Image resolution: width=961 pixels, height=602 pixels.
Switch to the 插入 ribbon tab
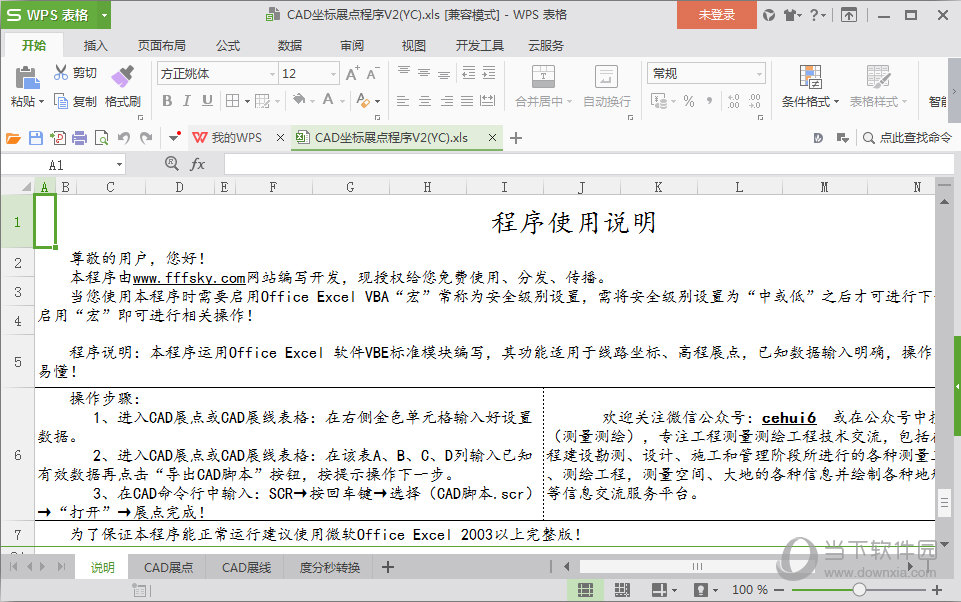click(96, 45)
